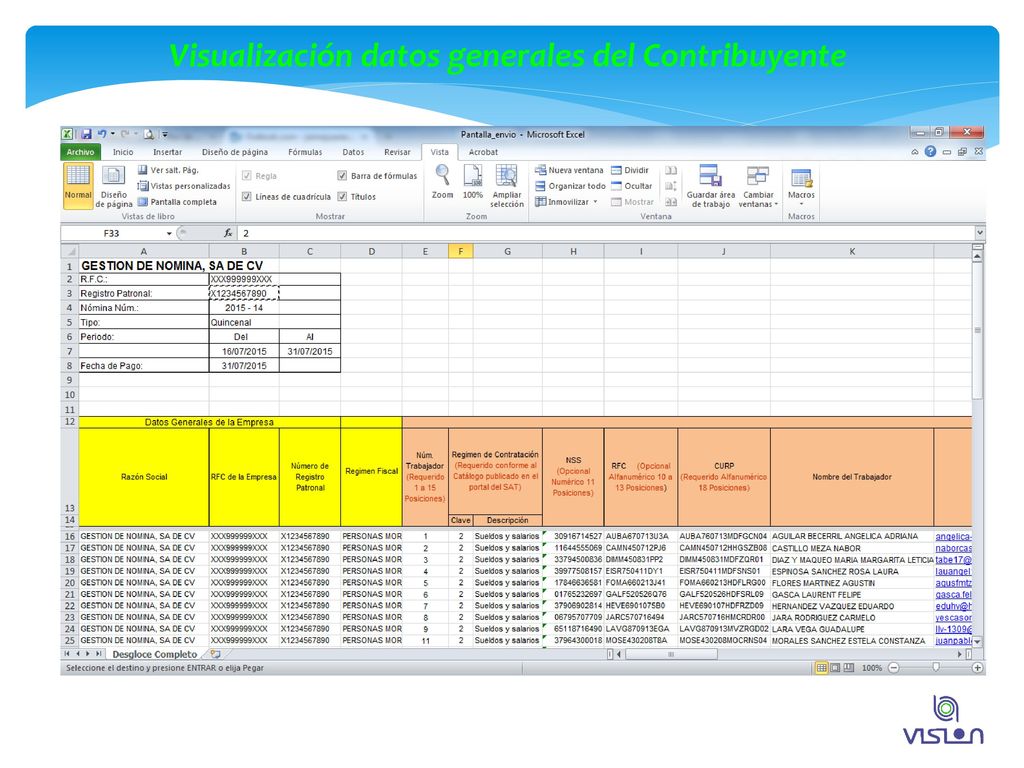Click the insert worksheet icon beside Desgloce Completo
The height and width of the screenshot is (768, 1024).
[216, 654]
